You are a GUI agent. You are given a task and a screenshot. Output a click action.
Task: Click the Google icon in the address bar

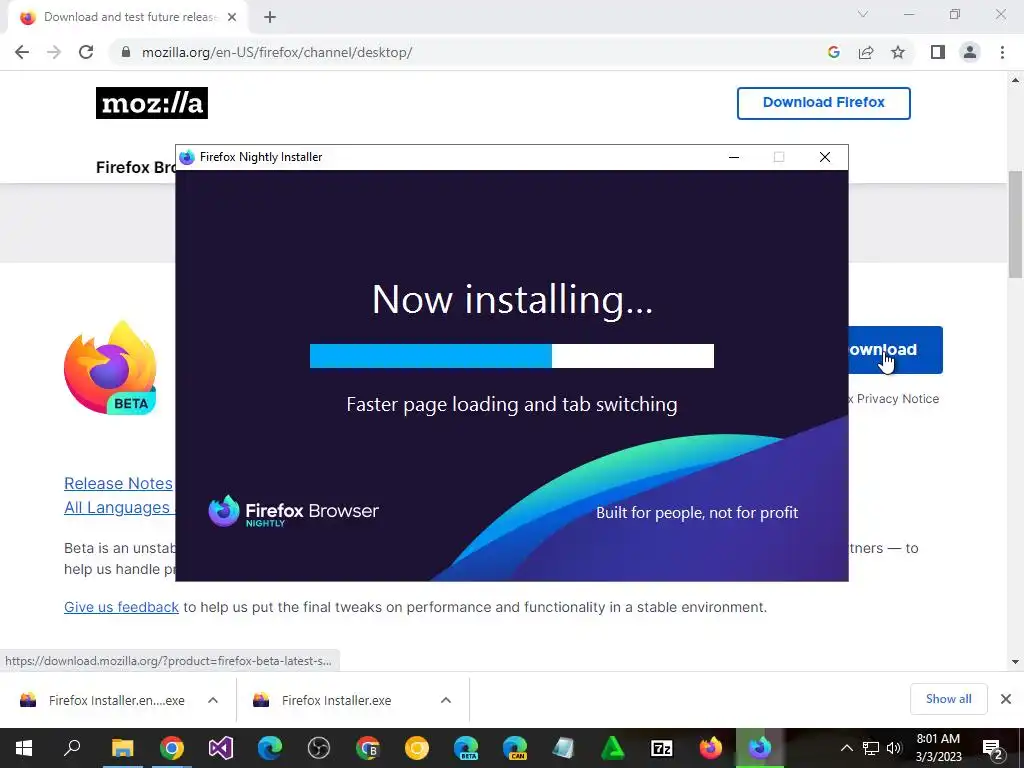(834, 52)
